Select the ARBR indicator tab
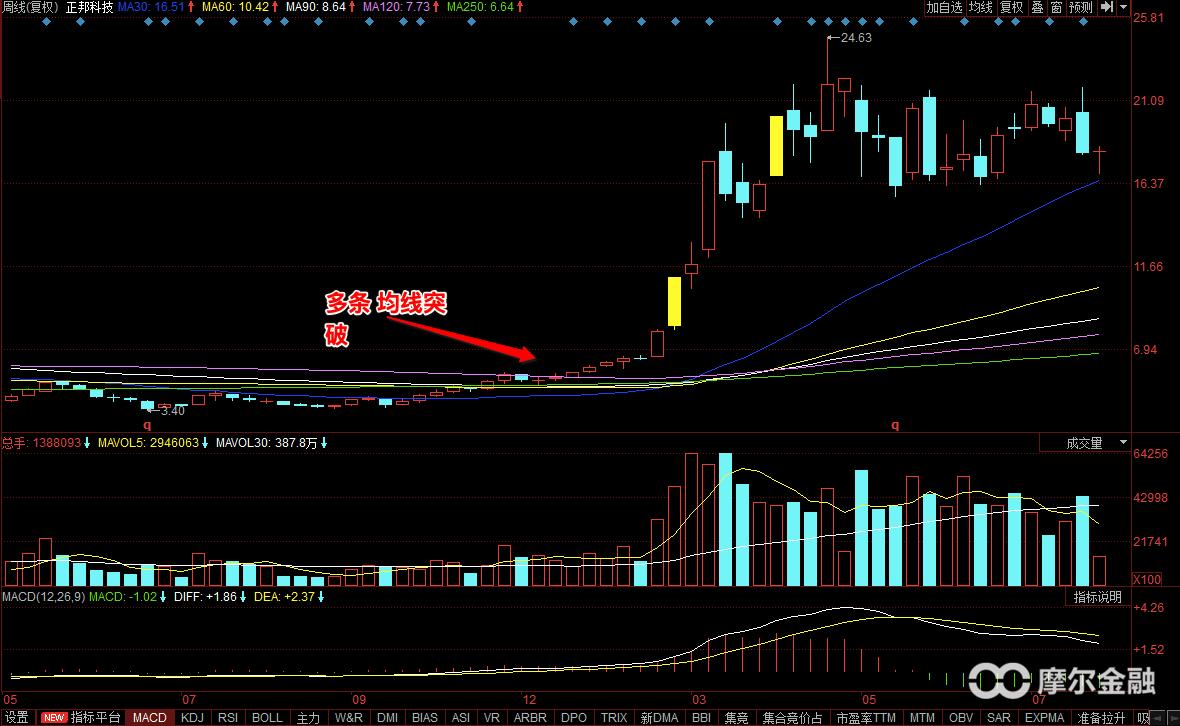 click(x=530, y=718)
